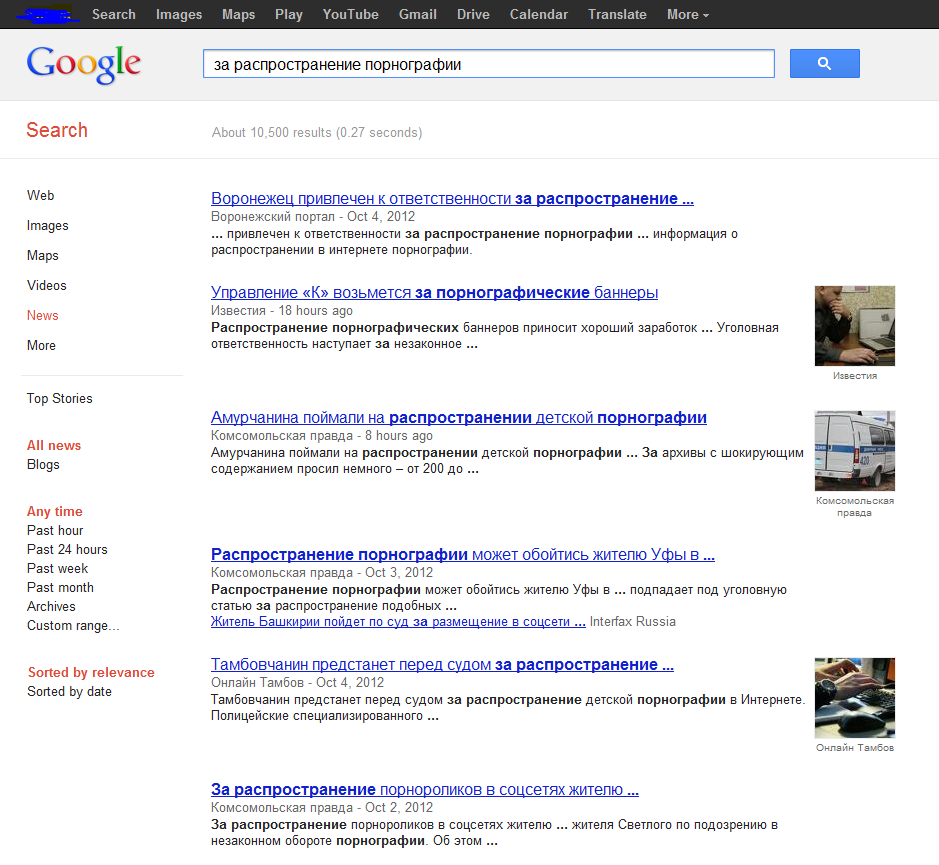Open the More dropdown in top bar
Viewport: 939px width, 865px height.
click(687, 14)
